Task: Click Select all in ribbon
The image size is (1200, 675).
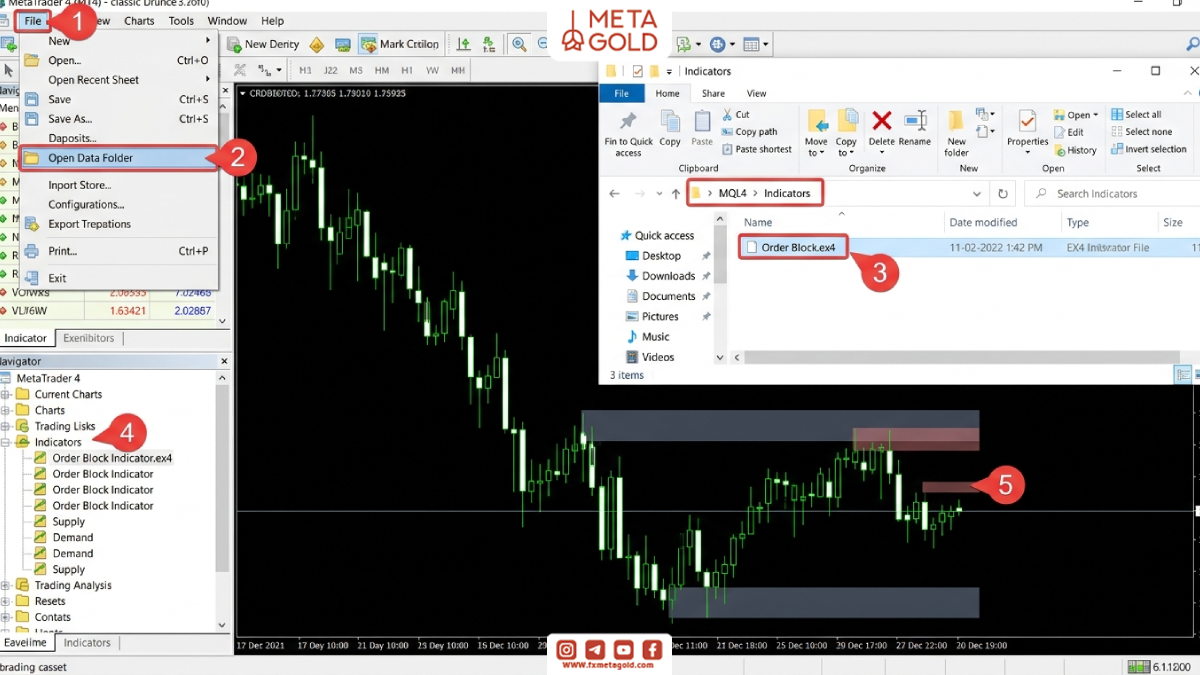Action: pyautogui.click(x=1136, y=114)
